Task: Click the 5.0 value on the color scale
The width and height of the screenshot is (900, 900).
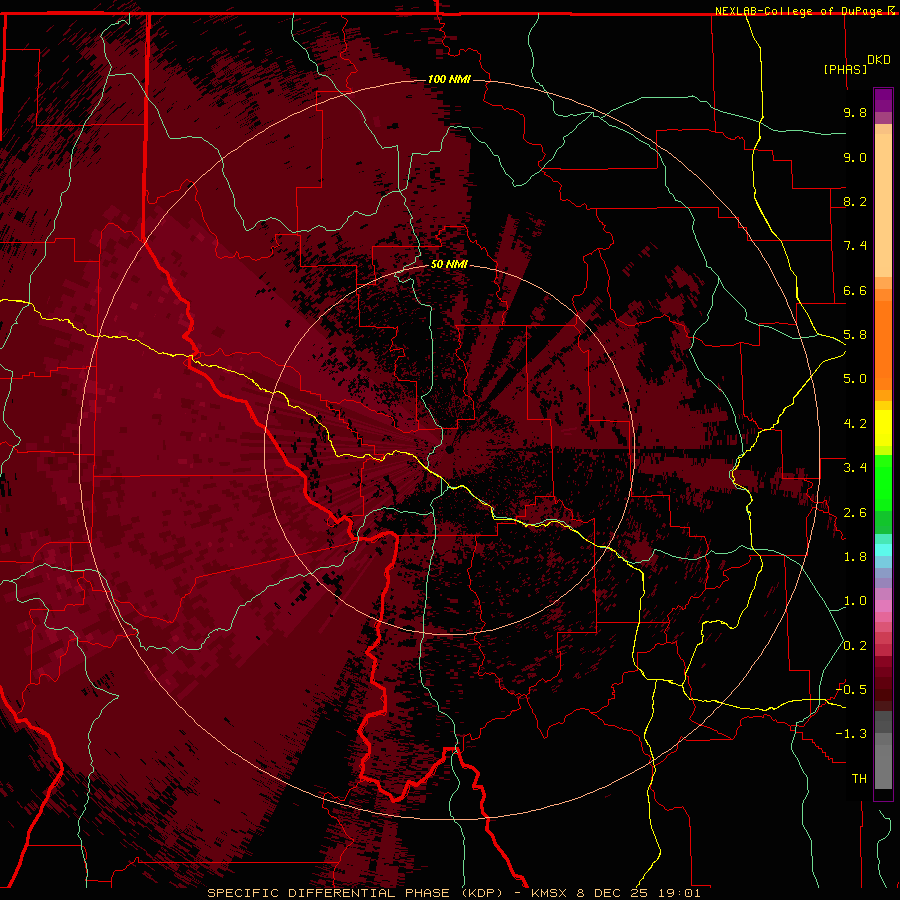Action: pos(855,379)
